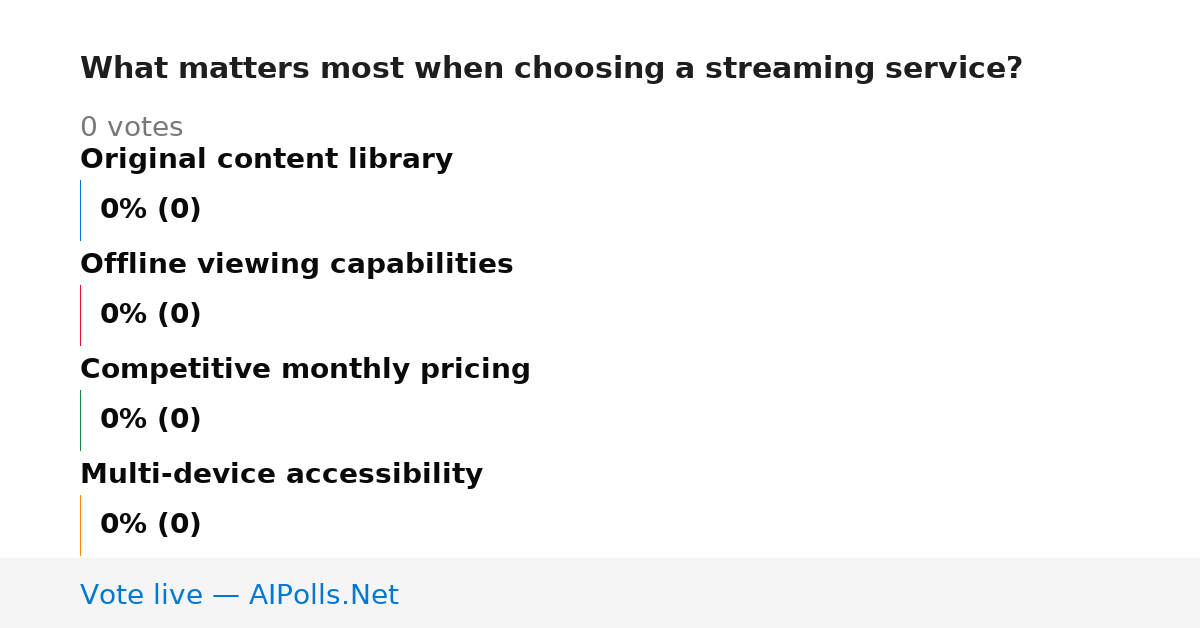Click the poll question heading about streaming service

[551, 69]
